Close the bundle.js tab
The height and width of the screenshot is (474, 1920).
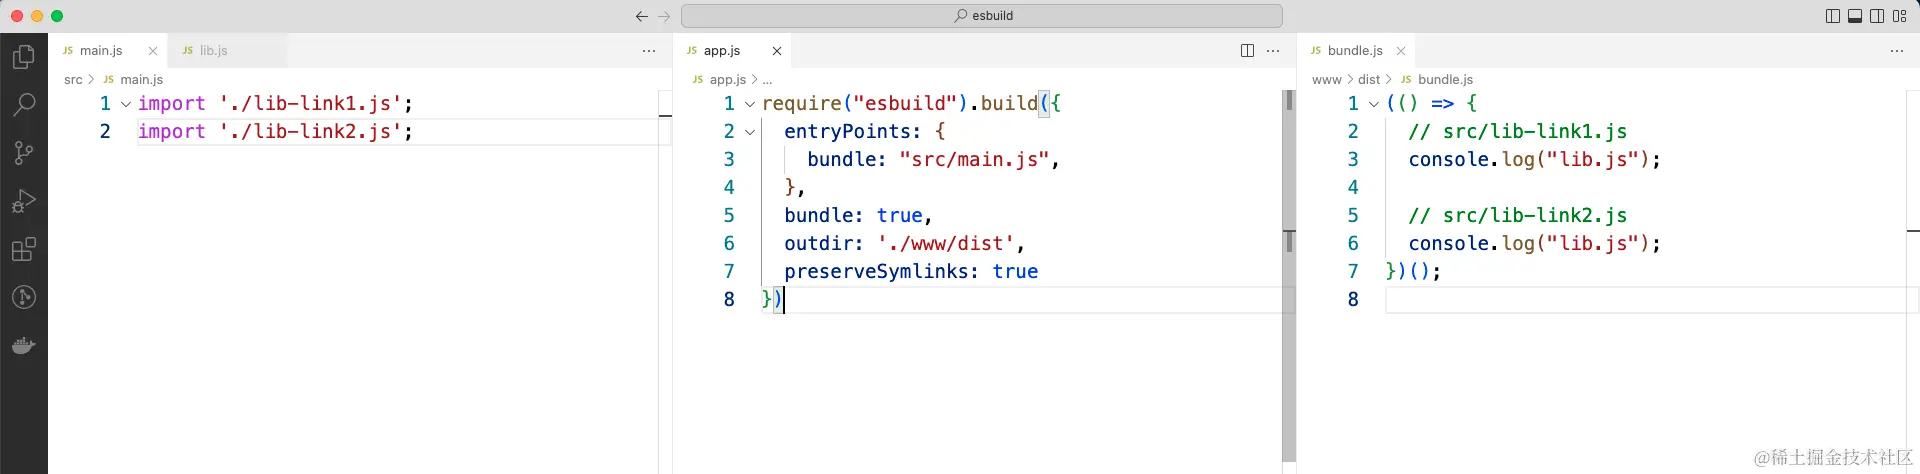pyautogui.click(x=1401, y=51)
